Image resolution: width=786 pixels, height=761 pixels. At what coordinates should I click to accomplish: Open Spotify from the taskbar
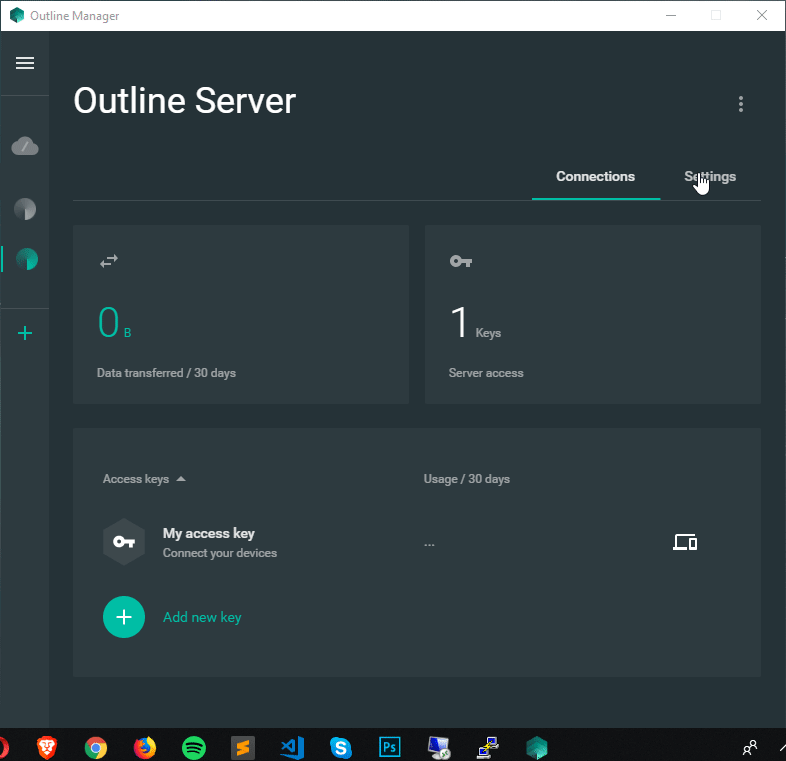pos(194,748)
